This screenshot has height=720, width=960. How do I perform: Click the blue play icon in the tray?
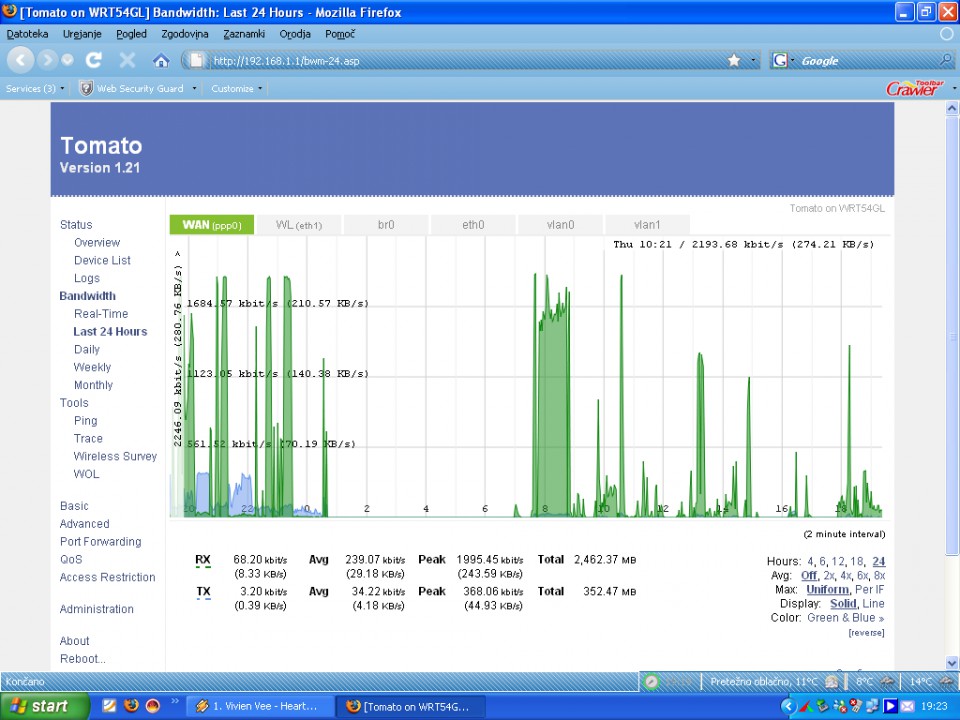[x=890, y=707]
